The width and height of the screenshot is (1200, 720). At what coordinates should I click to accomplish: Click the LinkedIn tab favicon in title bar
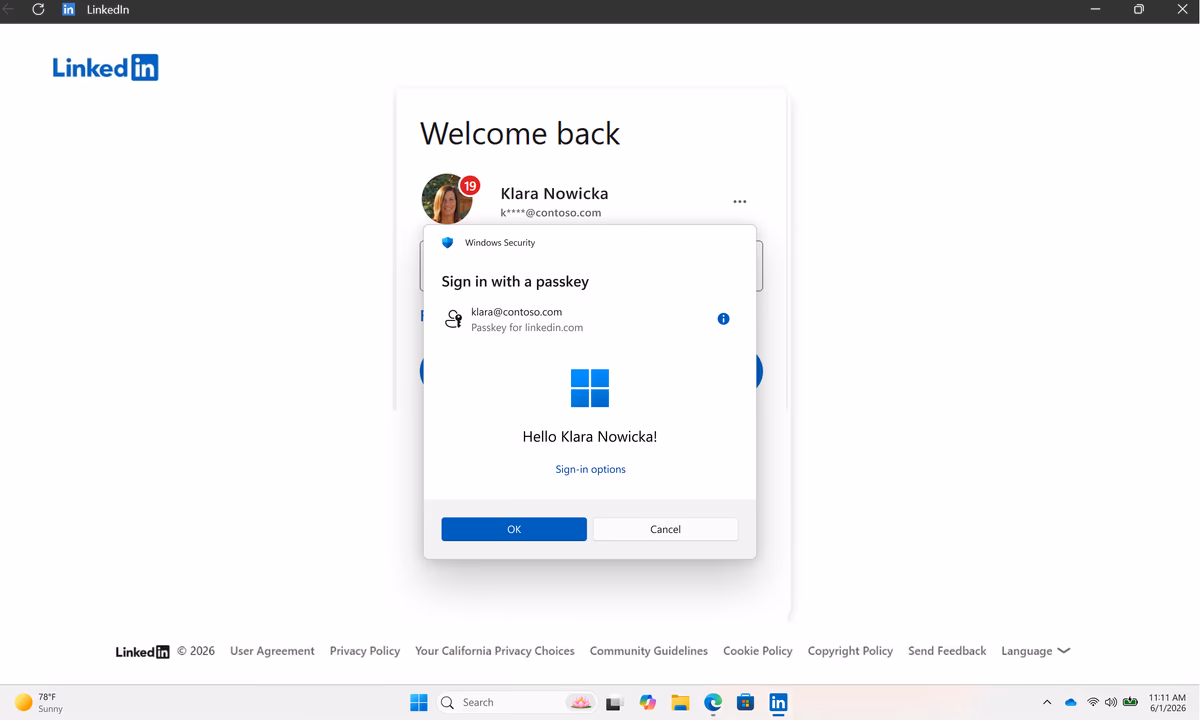69,9
